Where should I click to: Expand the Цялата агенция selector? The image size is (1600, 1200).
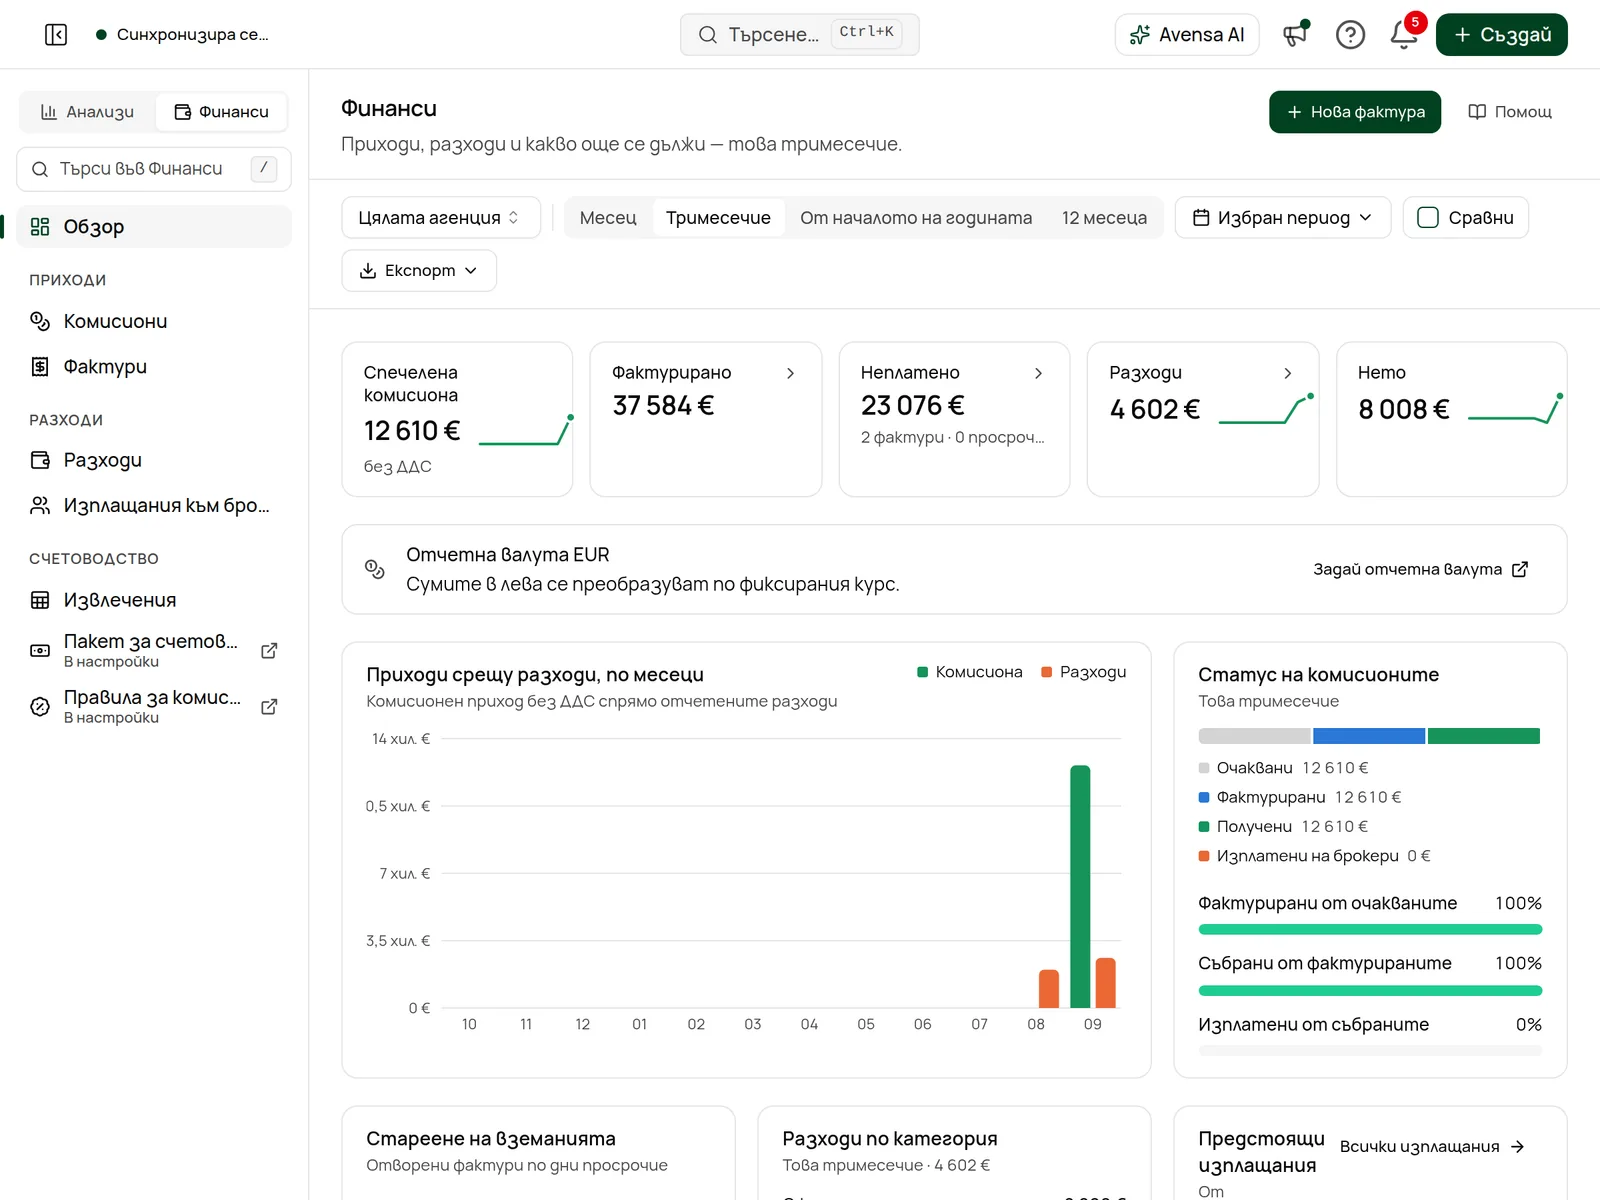pyautogui.click(x=441, y=218)
